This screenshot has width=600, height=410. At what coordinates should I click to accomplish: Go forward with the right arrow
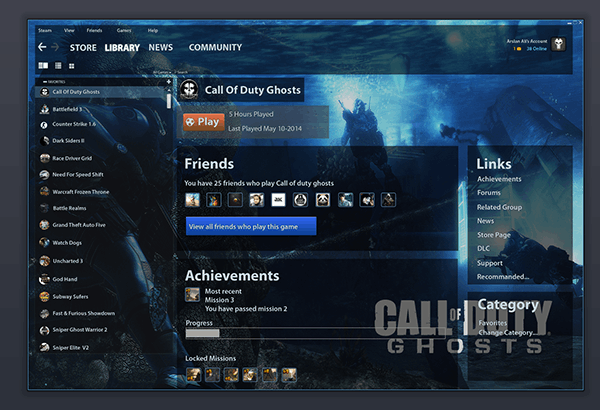coord(55,47)
